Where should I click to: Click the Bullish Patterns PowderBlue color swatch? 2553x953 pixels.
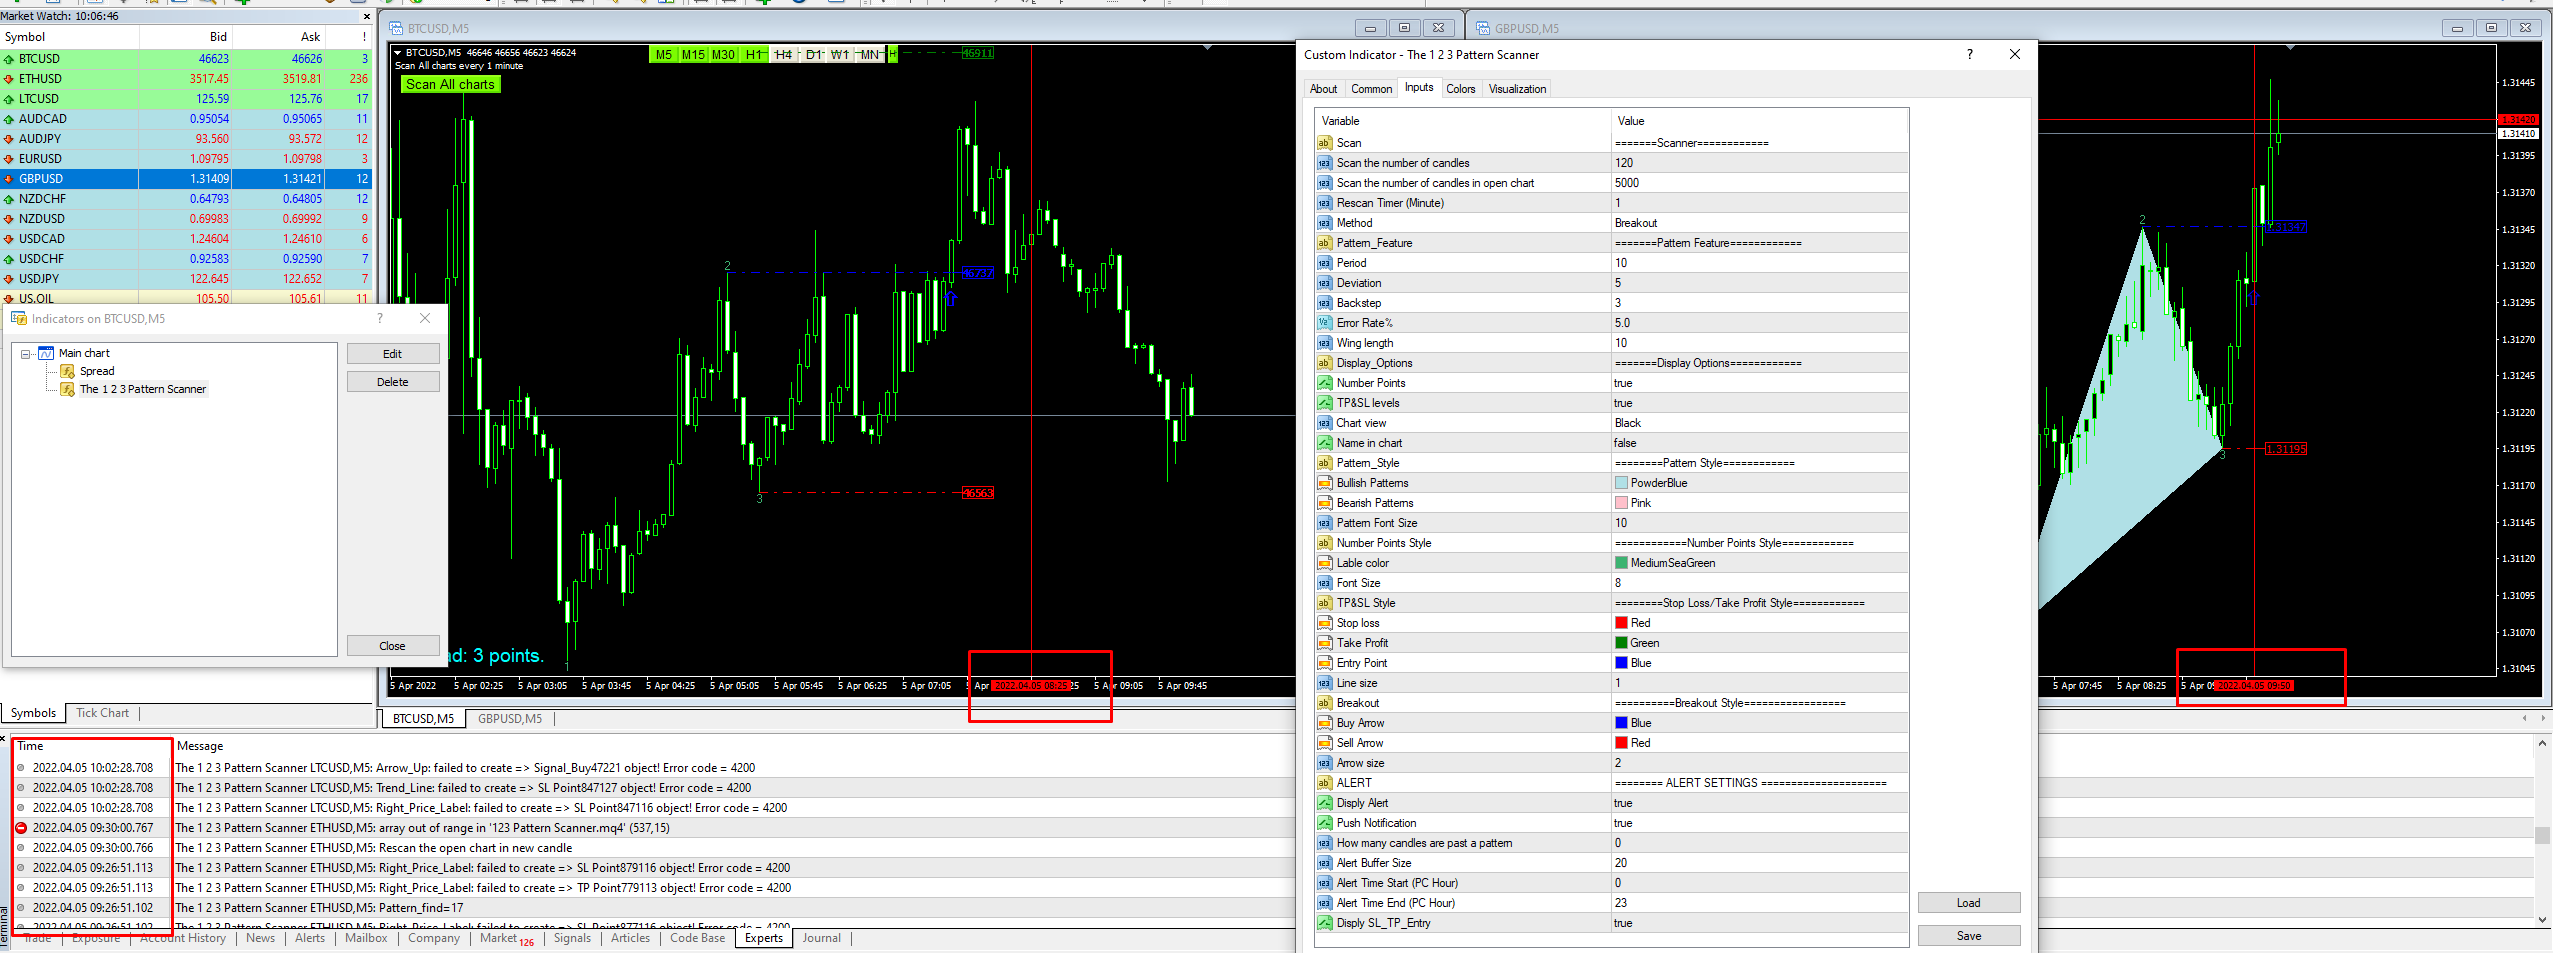[1621, 483]
